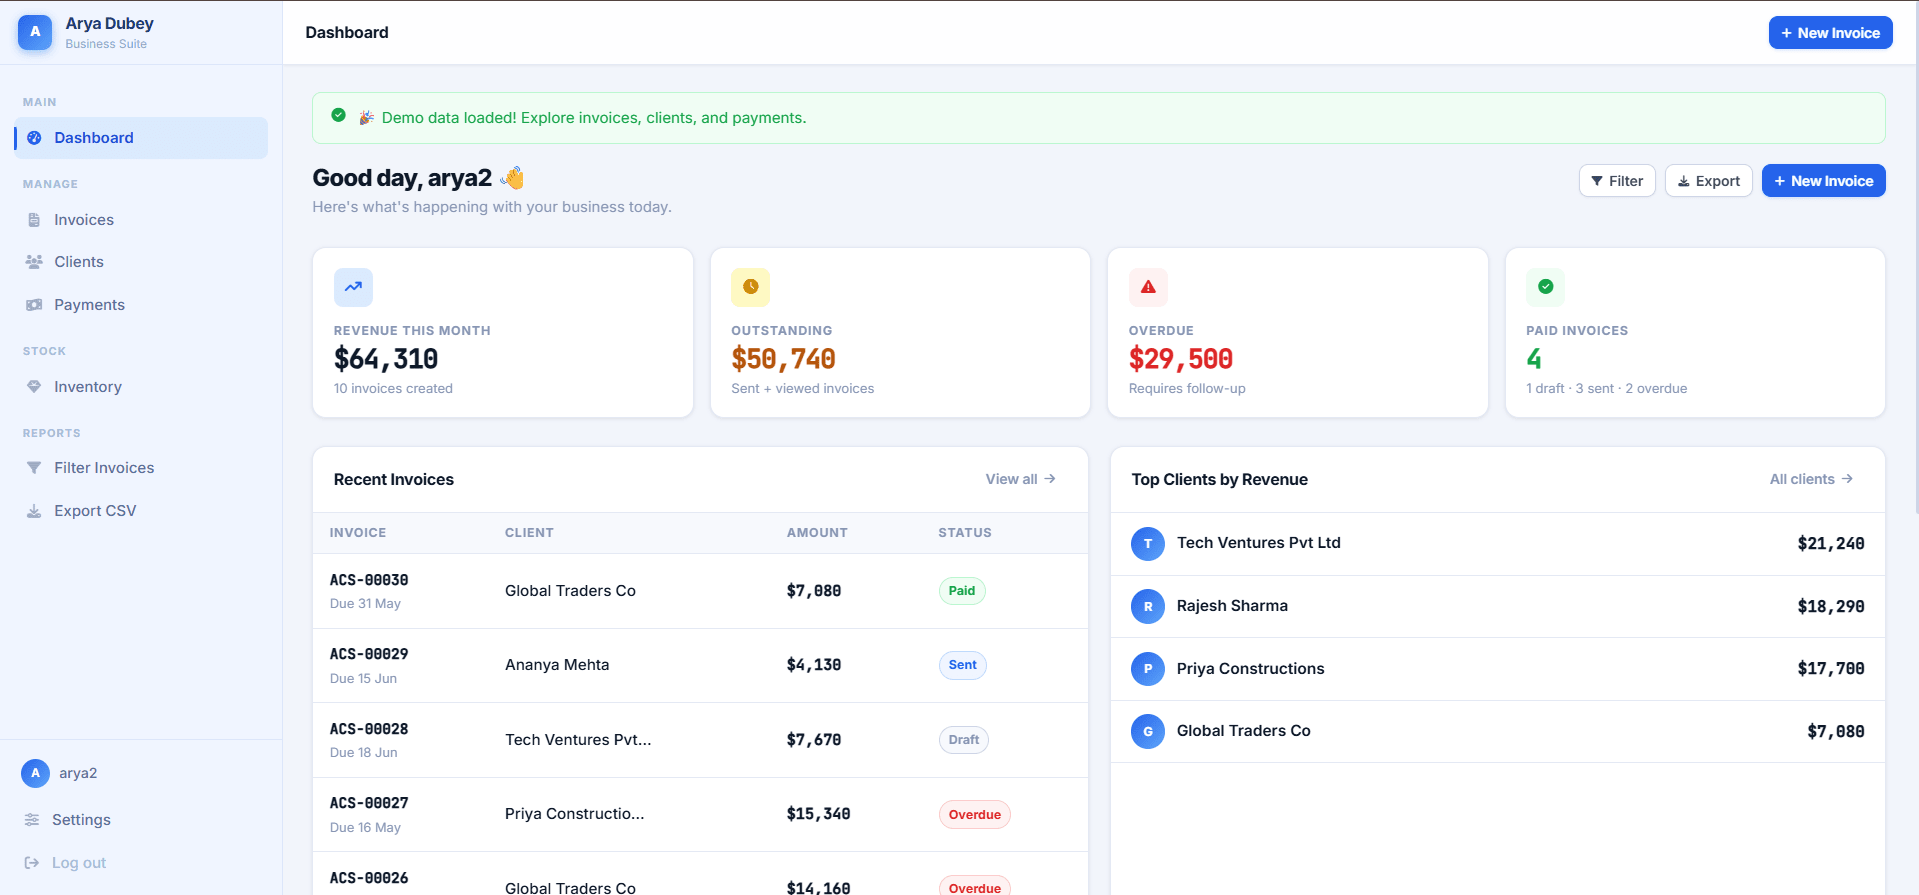Click the paid invoices checkmark icon
The width and height of the screenshot is (1919, 895).
(1545, 287)
